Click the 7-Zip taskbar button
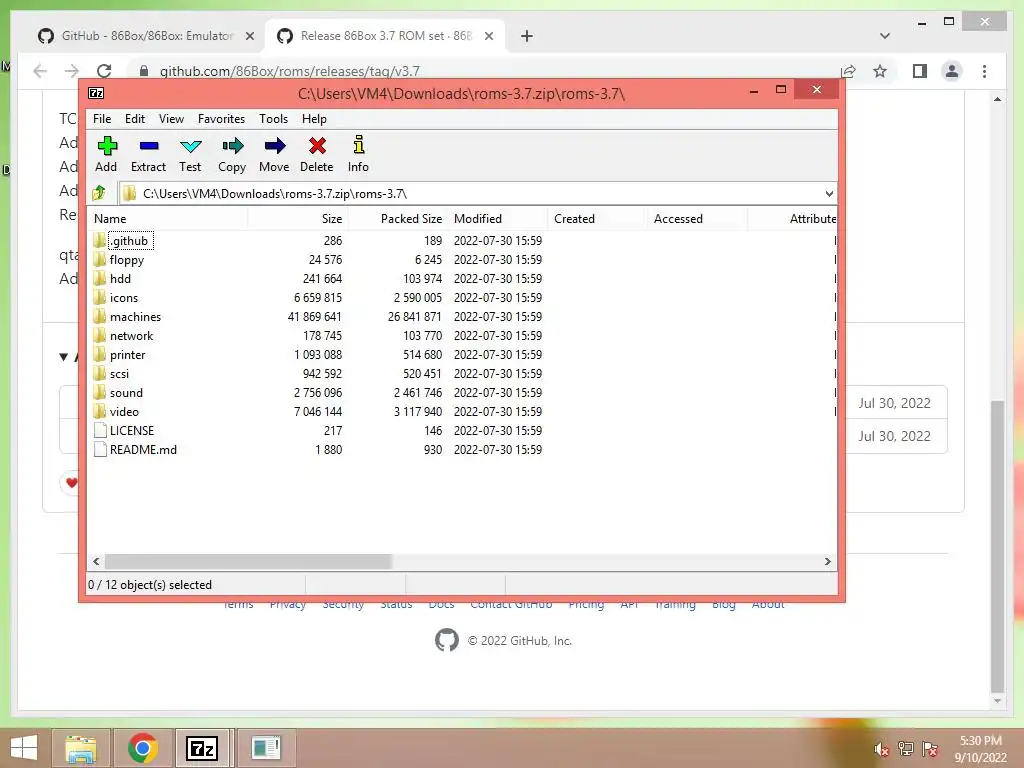 [202, 748]
